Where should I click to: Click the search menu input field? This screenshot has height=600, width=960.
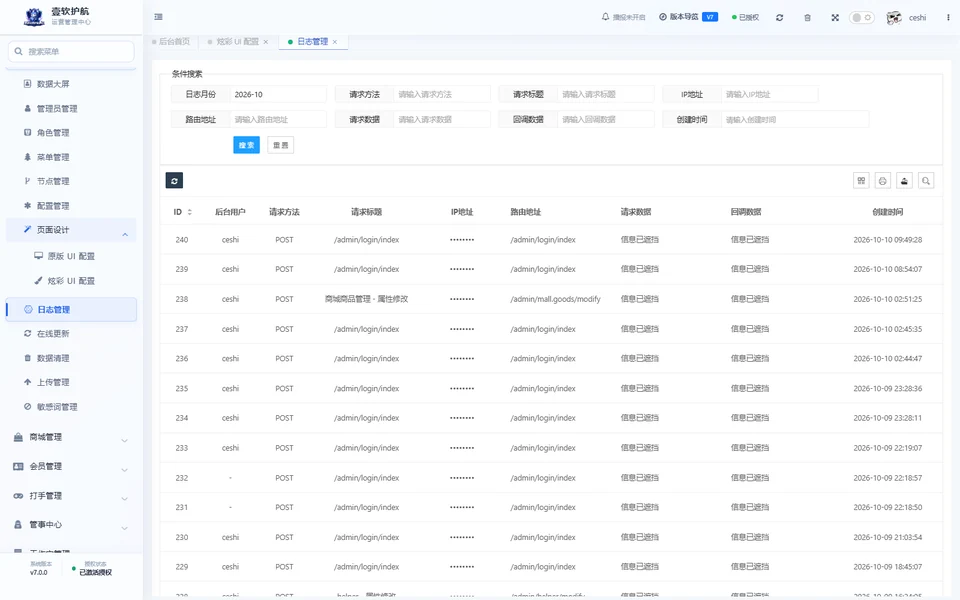click(x=71, y=51)
